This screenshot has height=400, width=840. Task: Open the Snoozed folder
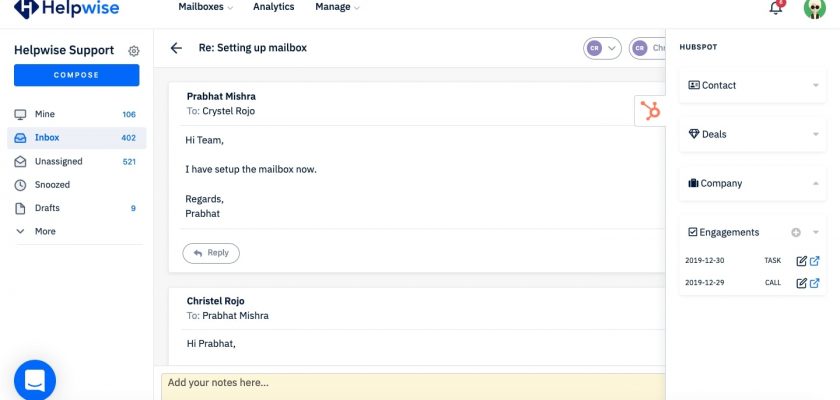(77, 185)
